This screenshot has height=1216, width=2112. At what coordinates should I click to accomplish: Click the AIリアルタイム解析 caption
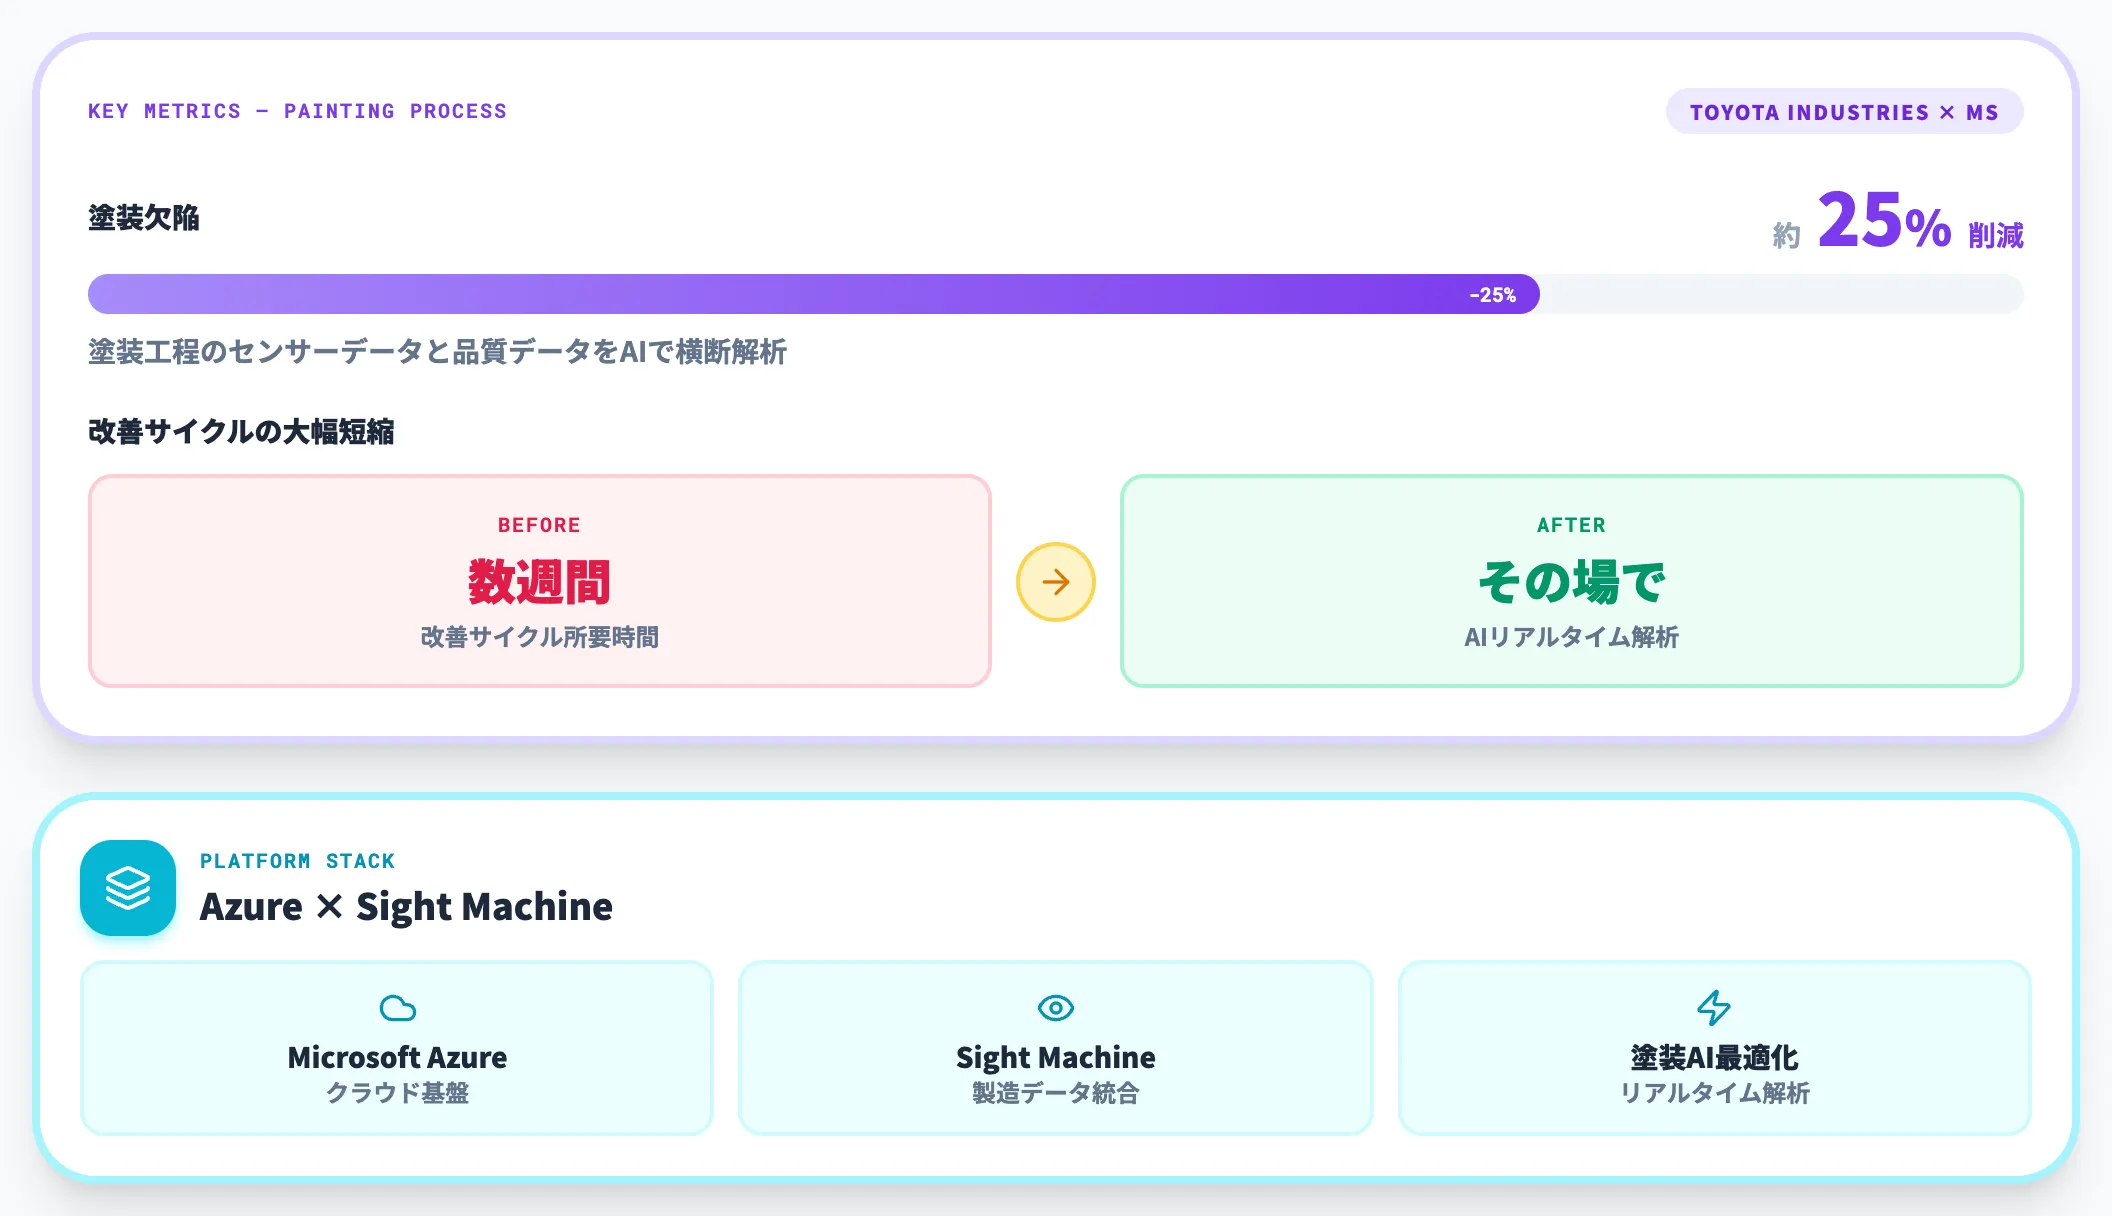[x=1572, y=637]
